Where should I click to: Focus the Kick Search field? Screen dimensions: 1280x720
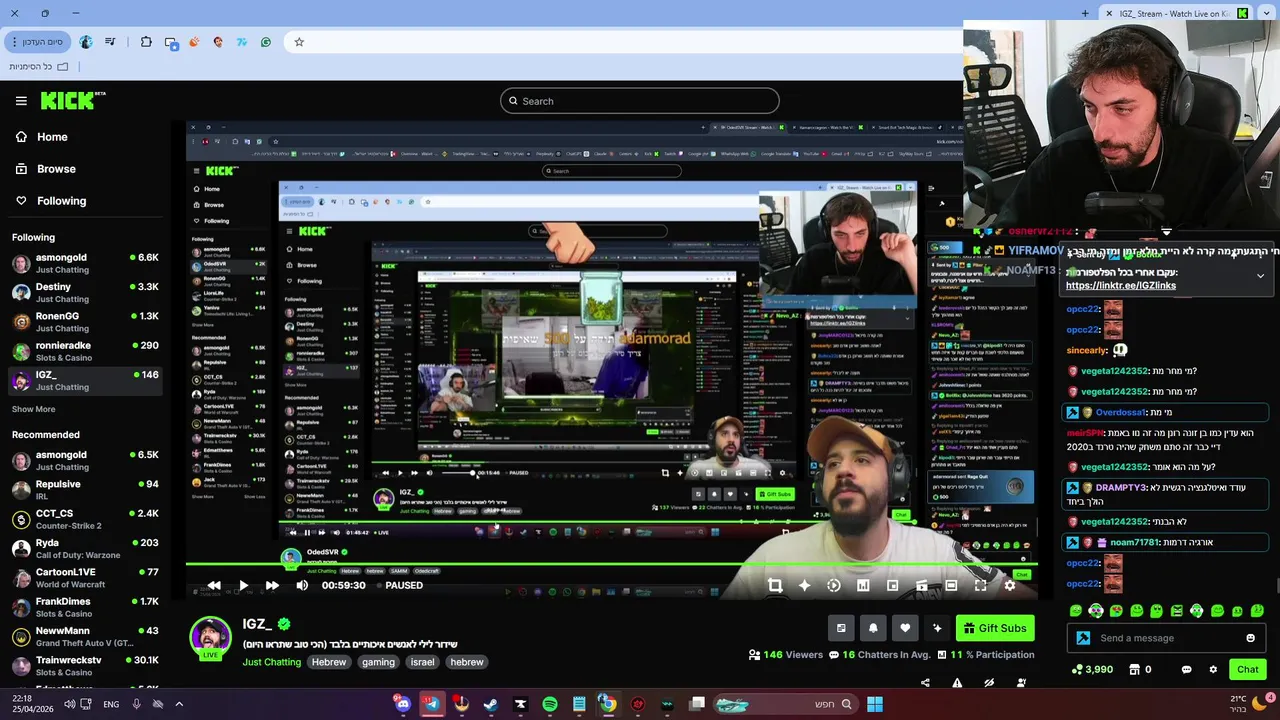coord(640,101)
